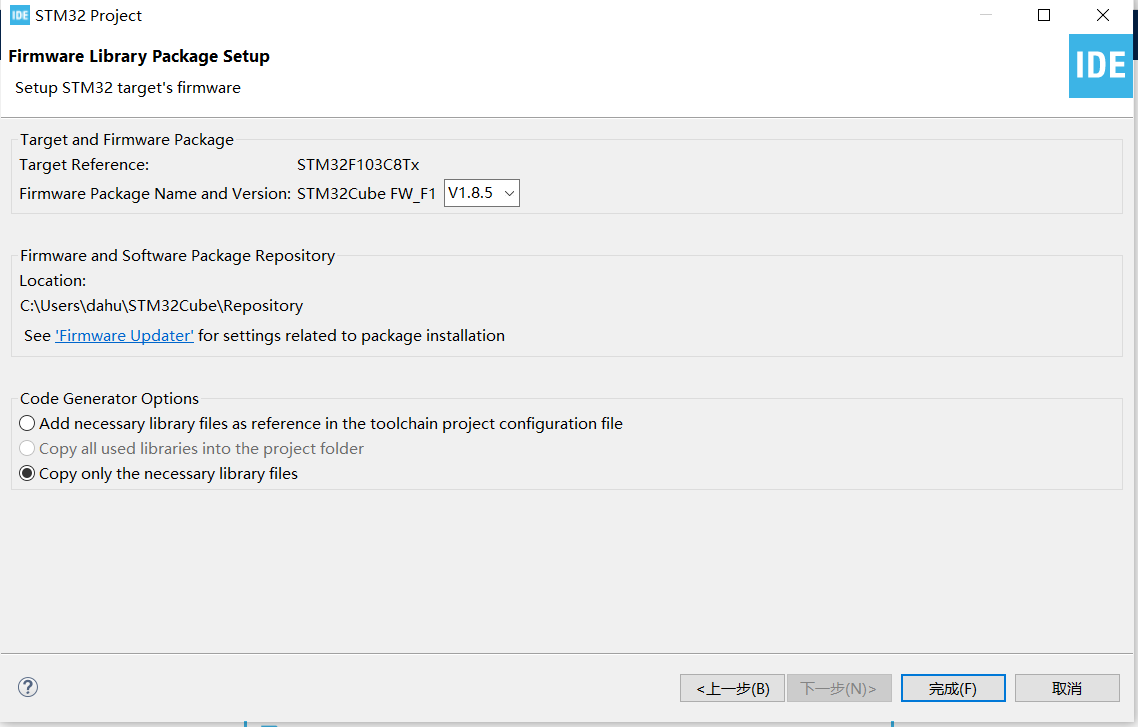Open the 'Firmware Updater' link
The width and height of the screenshot is (1138, 727).
point(125,336)
